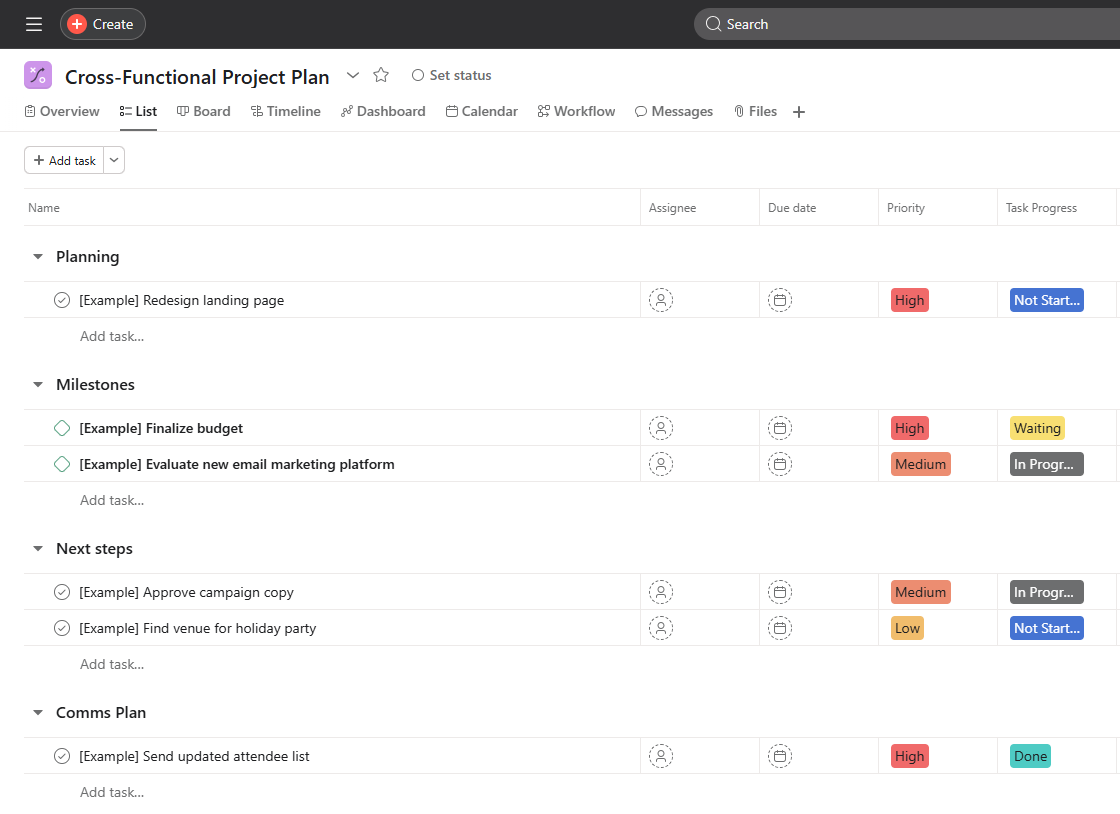Open the Messages tab
The image size is (1120, 814).
[x=674, y=111]
